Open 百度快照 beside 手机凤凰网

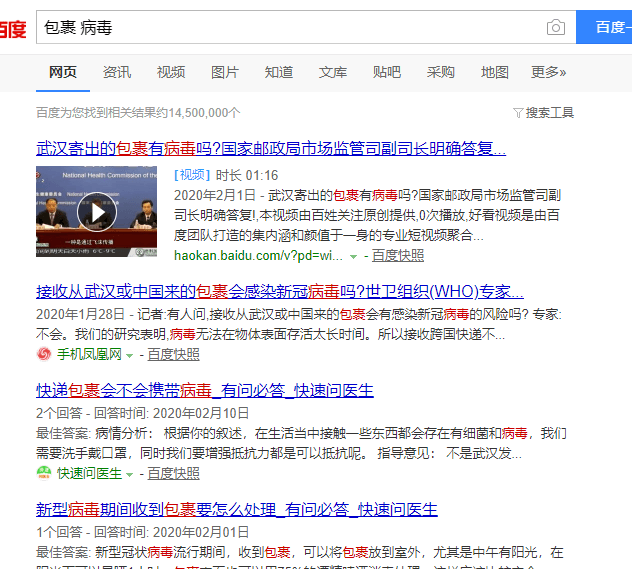point(174,354)
